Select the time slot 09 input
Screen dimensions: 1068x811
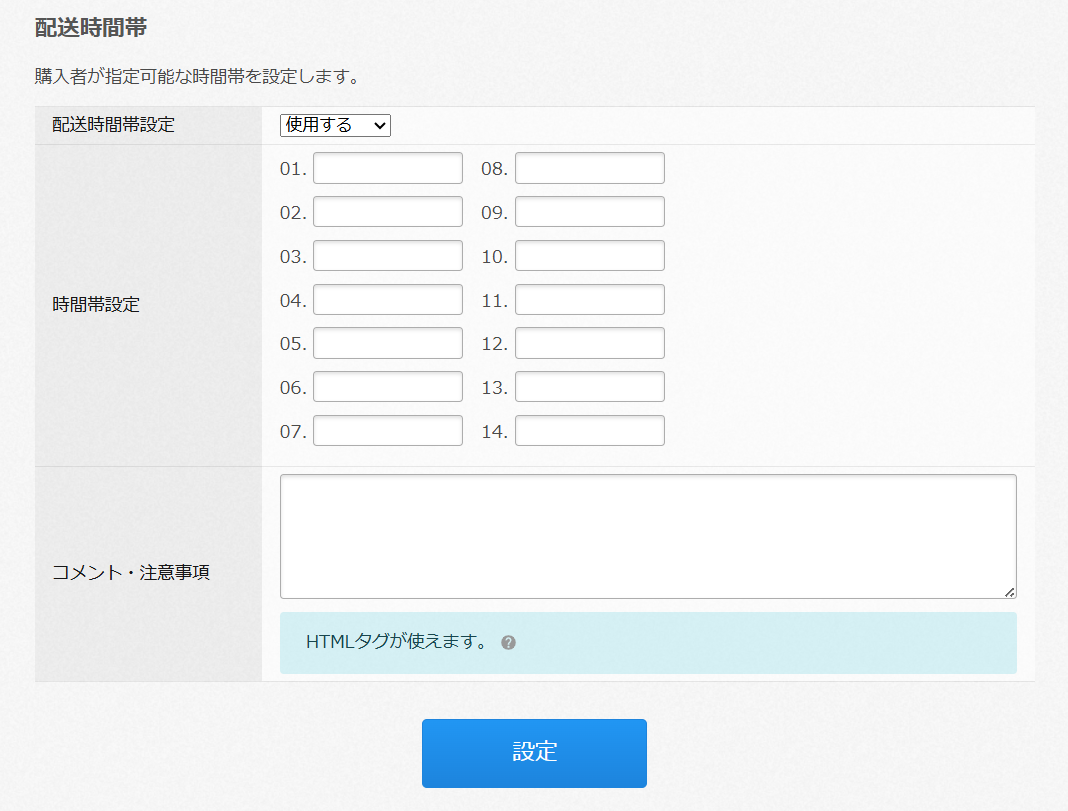click(x=589, y=212)
